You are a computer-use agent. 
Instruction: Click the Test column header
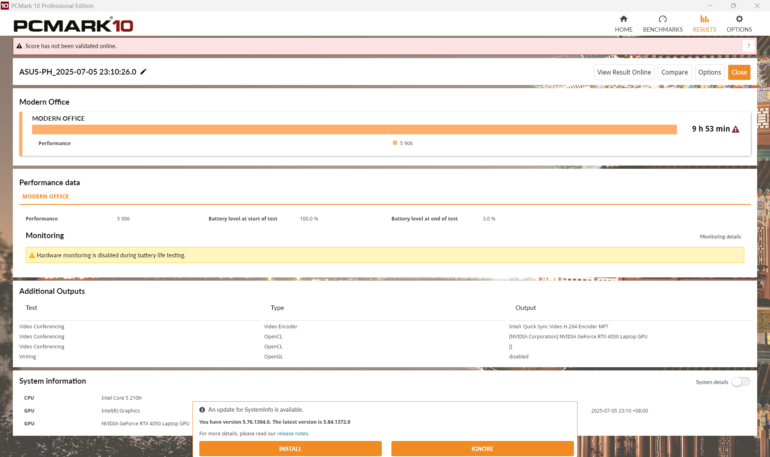[31, 308]
